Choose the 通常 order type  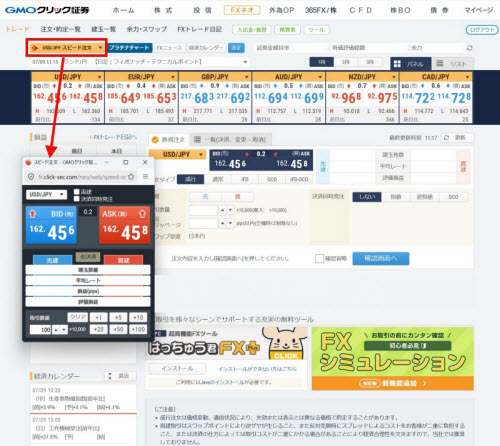pos(218,179)
